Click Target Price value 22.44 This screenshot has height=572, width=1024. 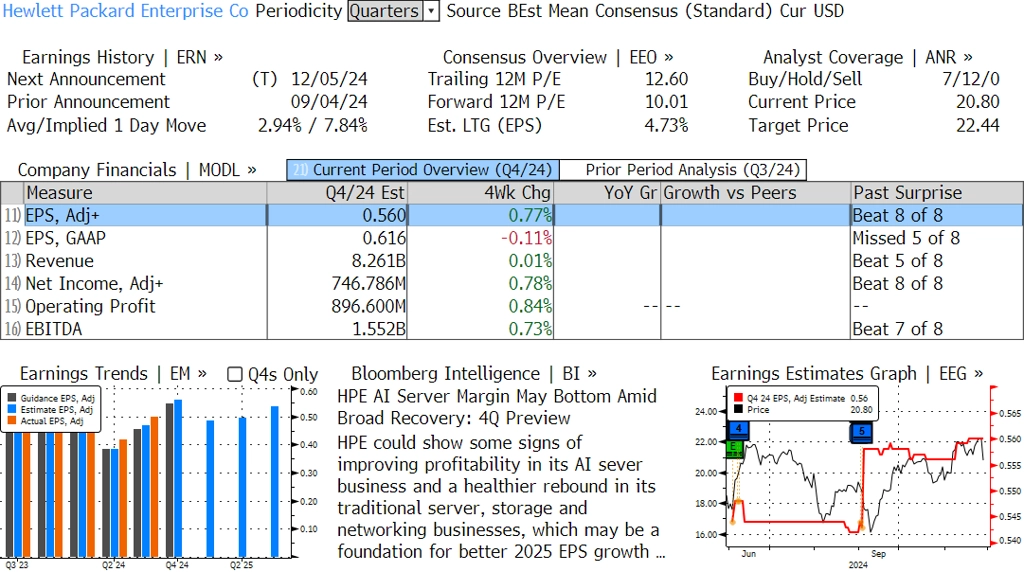point(978,125)
